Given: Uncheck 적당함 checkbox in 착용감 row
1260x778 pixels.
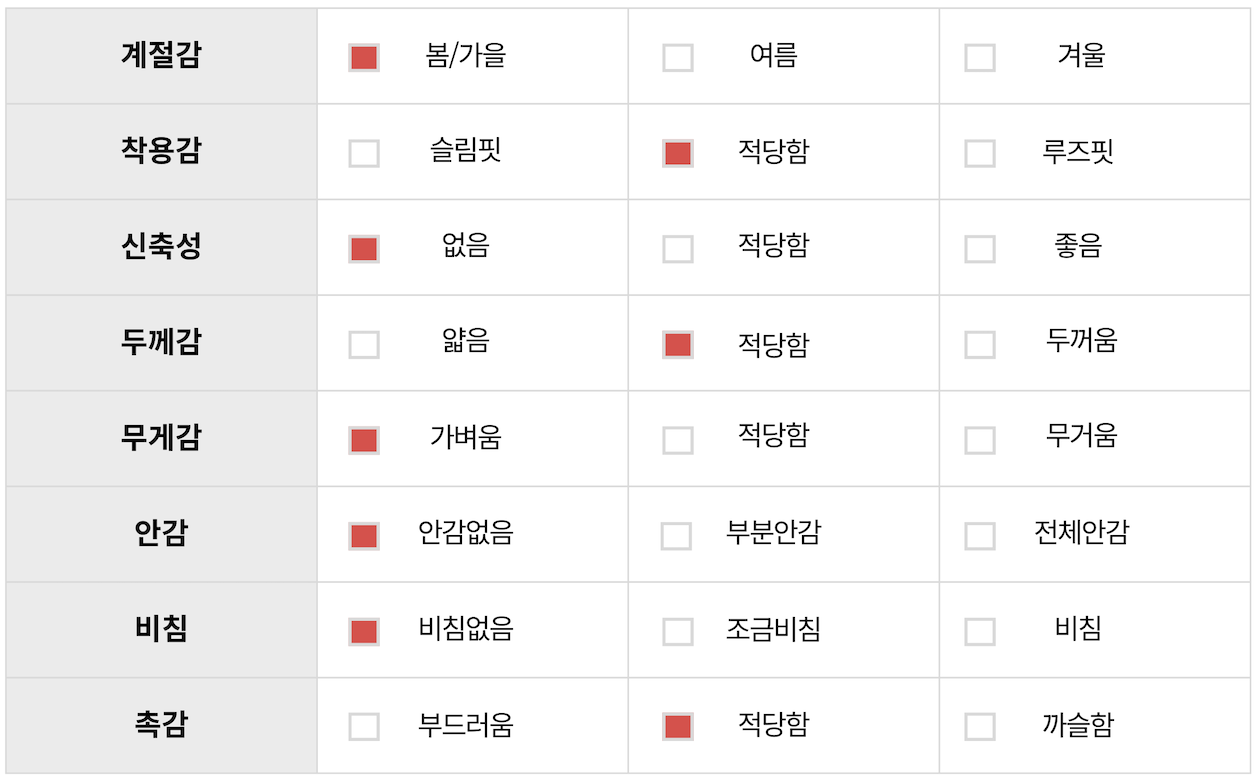Looking at the screenshot, I should 678,153.
